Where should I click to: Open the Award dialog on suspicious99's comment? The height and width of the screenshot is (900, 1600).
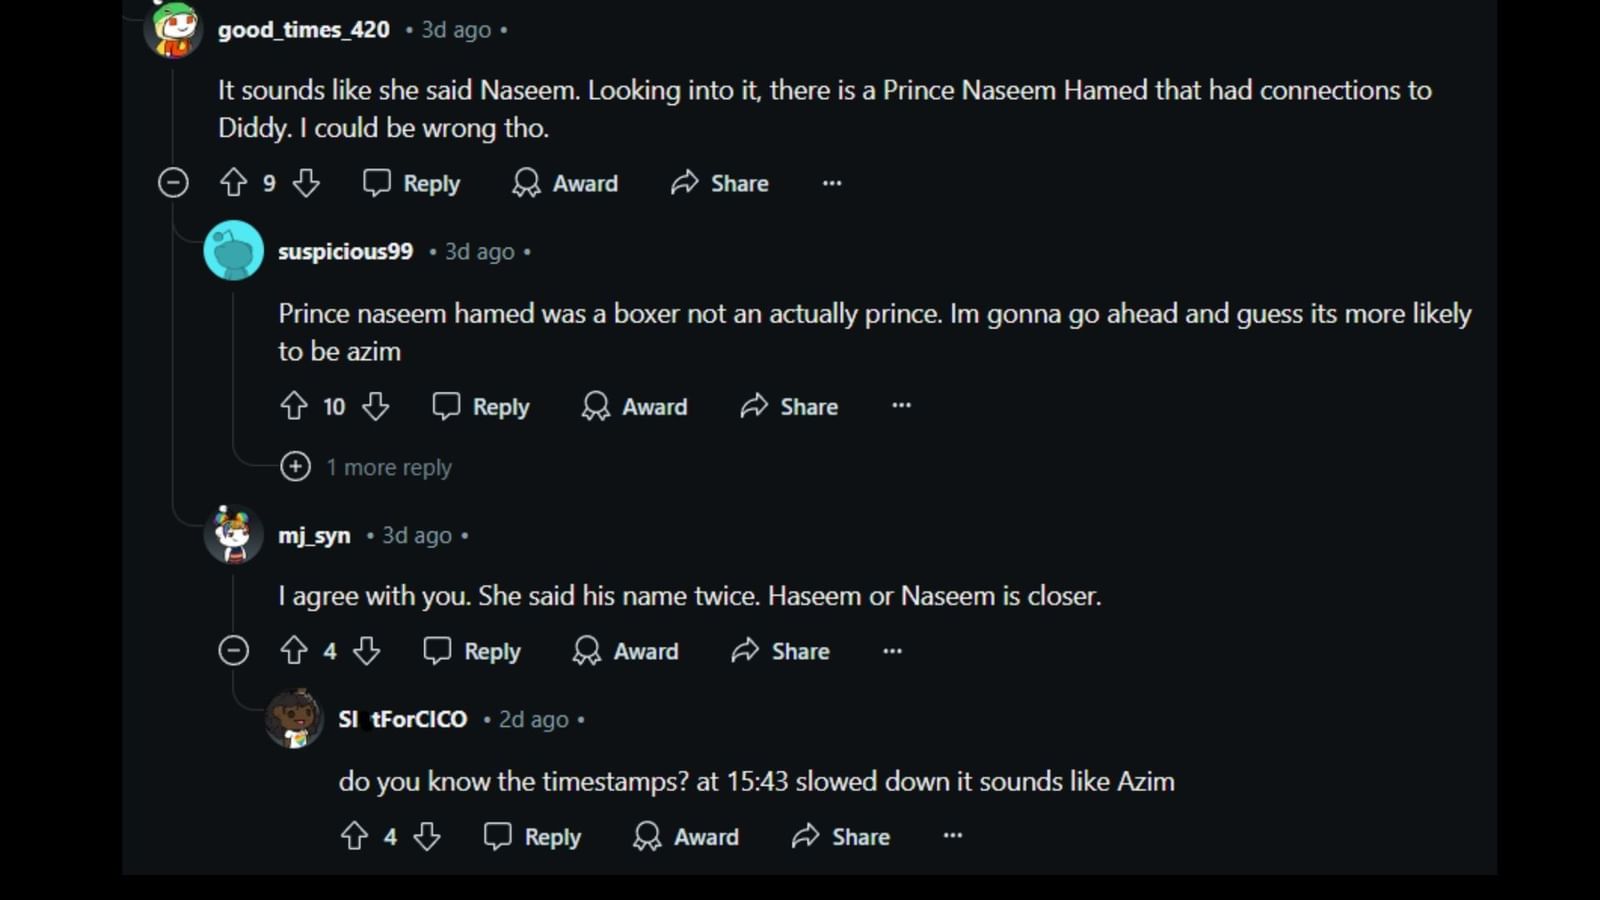634,406
